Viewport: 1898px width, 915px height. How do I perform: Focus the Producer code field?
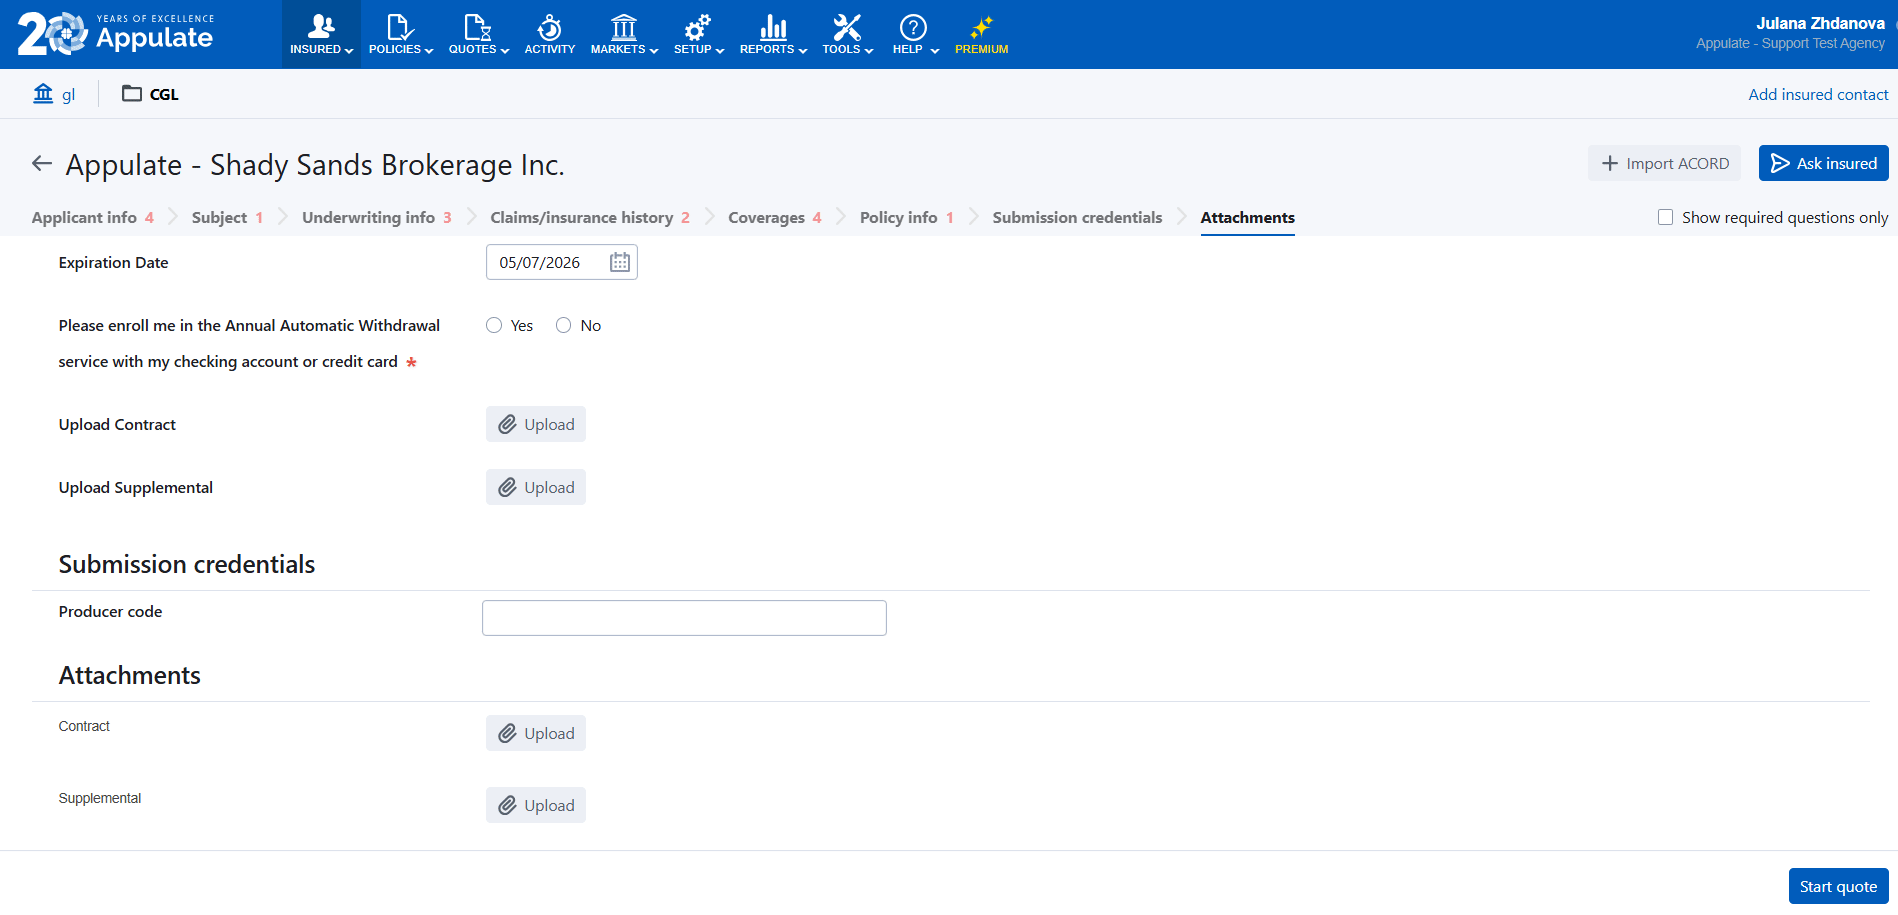(684, 618)
